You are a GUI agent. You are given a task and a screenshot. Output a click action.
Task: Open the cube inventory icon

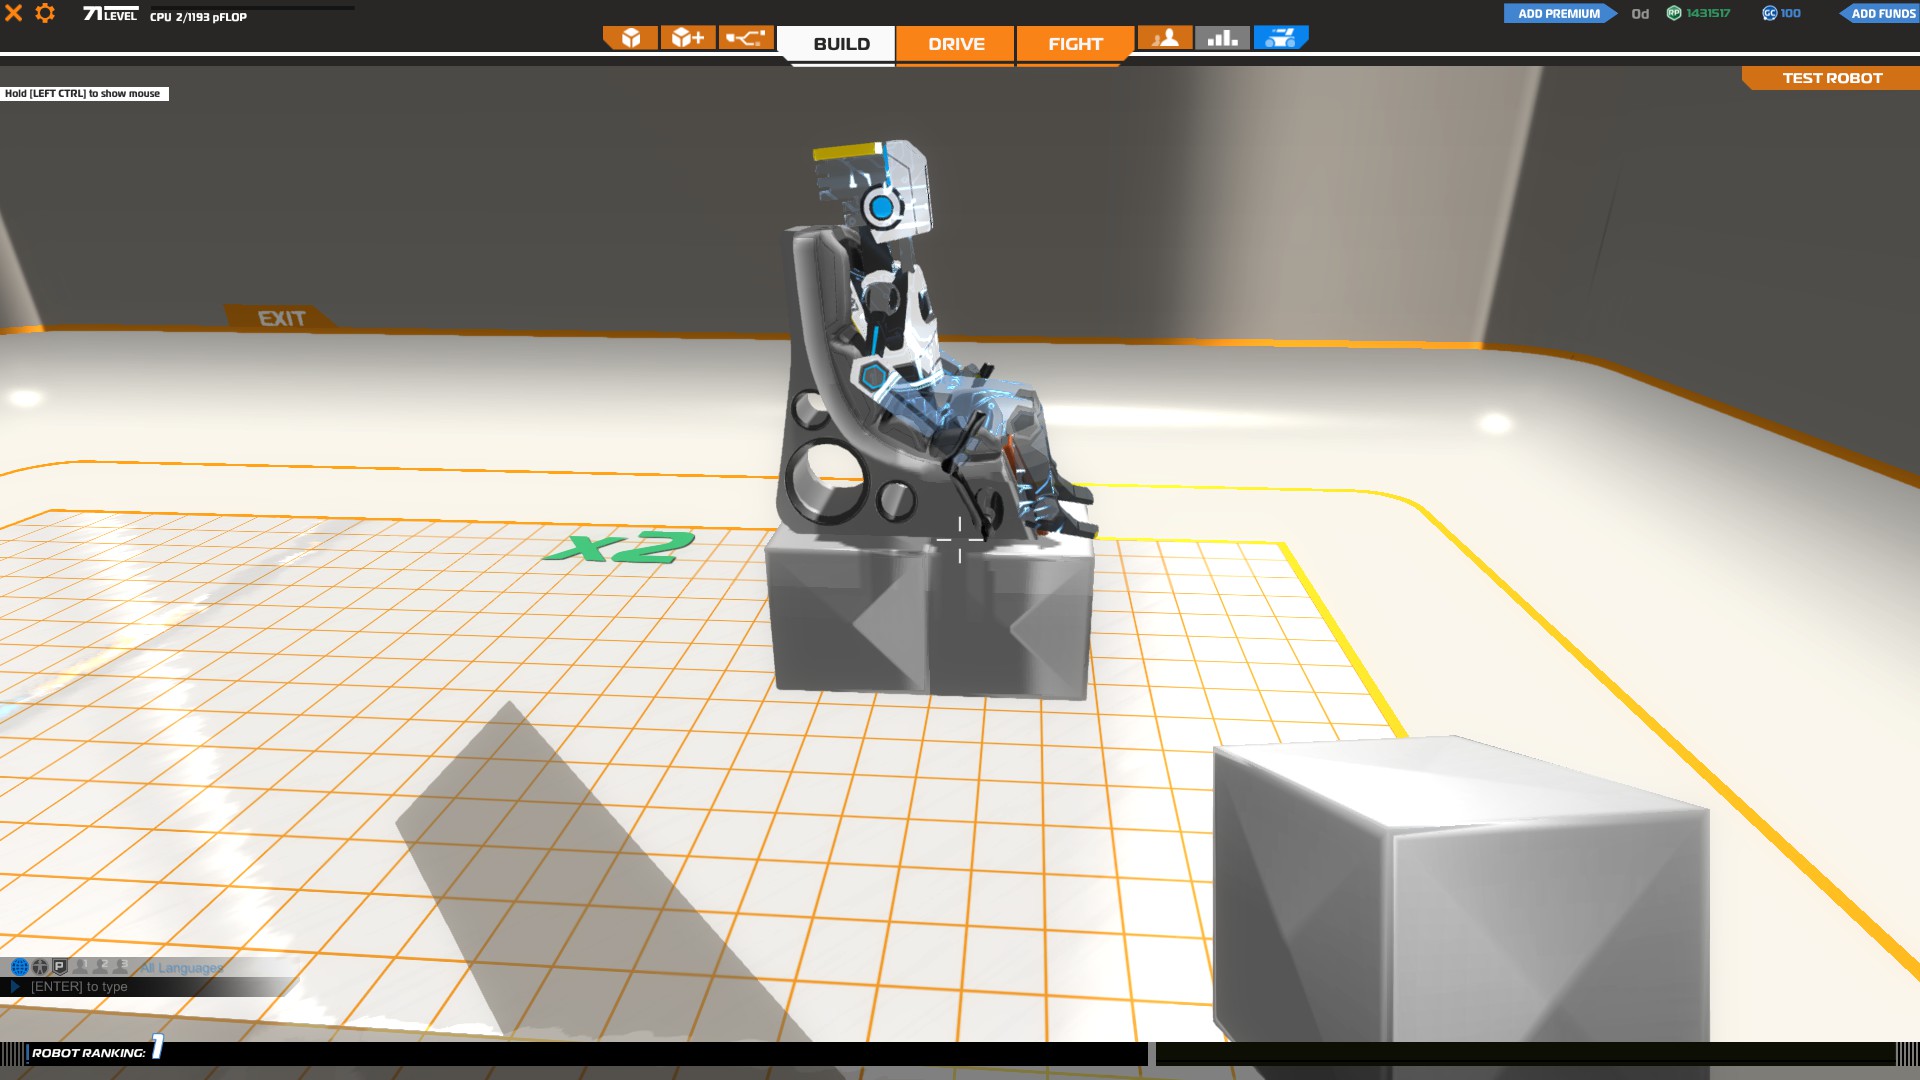pos(630,38)
